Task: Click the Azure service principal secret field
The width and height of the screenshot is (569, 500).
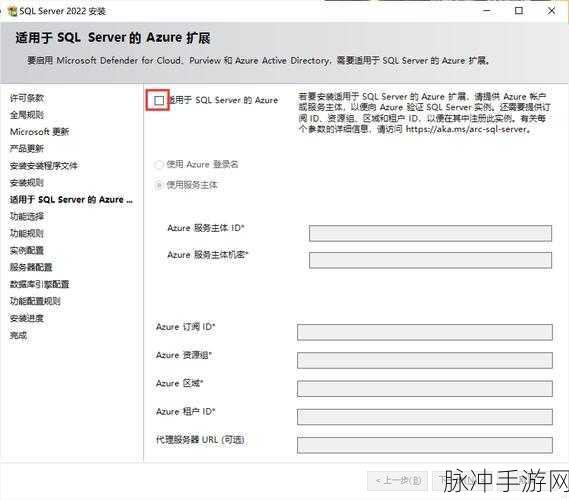Action: click(x=430, y=260)
